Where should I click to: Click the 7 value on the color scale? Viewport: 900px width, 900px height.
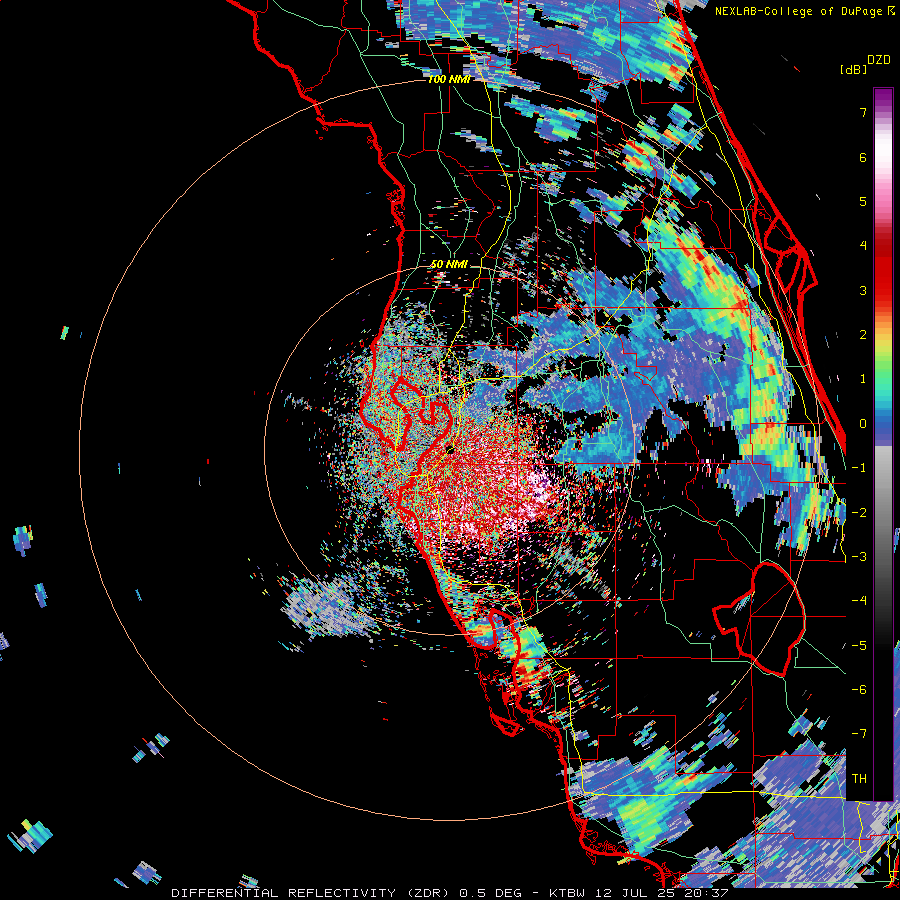coord(863,112)
